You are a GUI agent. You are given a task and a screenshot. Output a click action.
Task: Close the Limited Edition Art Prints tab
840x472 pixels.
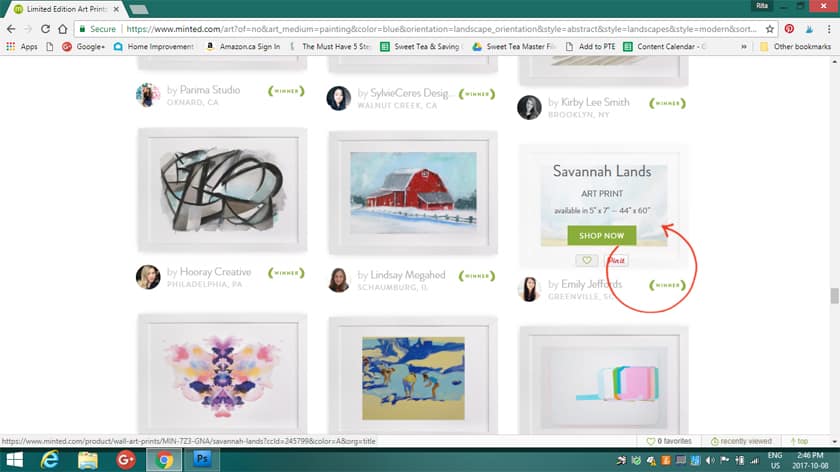pos(116,9)
